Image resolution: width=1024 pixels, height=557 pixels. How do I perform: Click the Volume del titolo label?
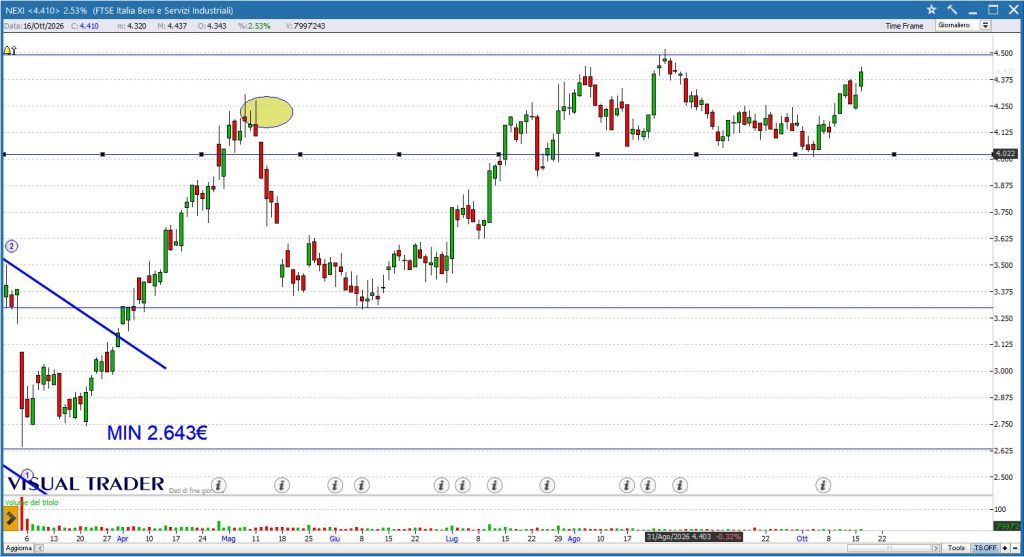point(31,502)
